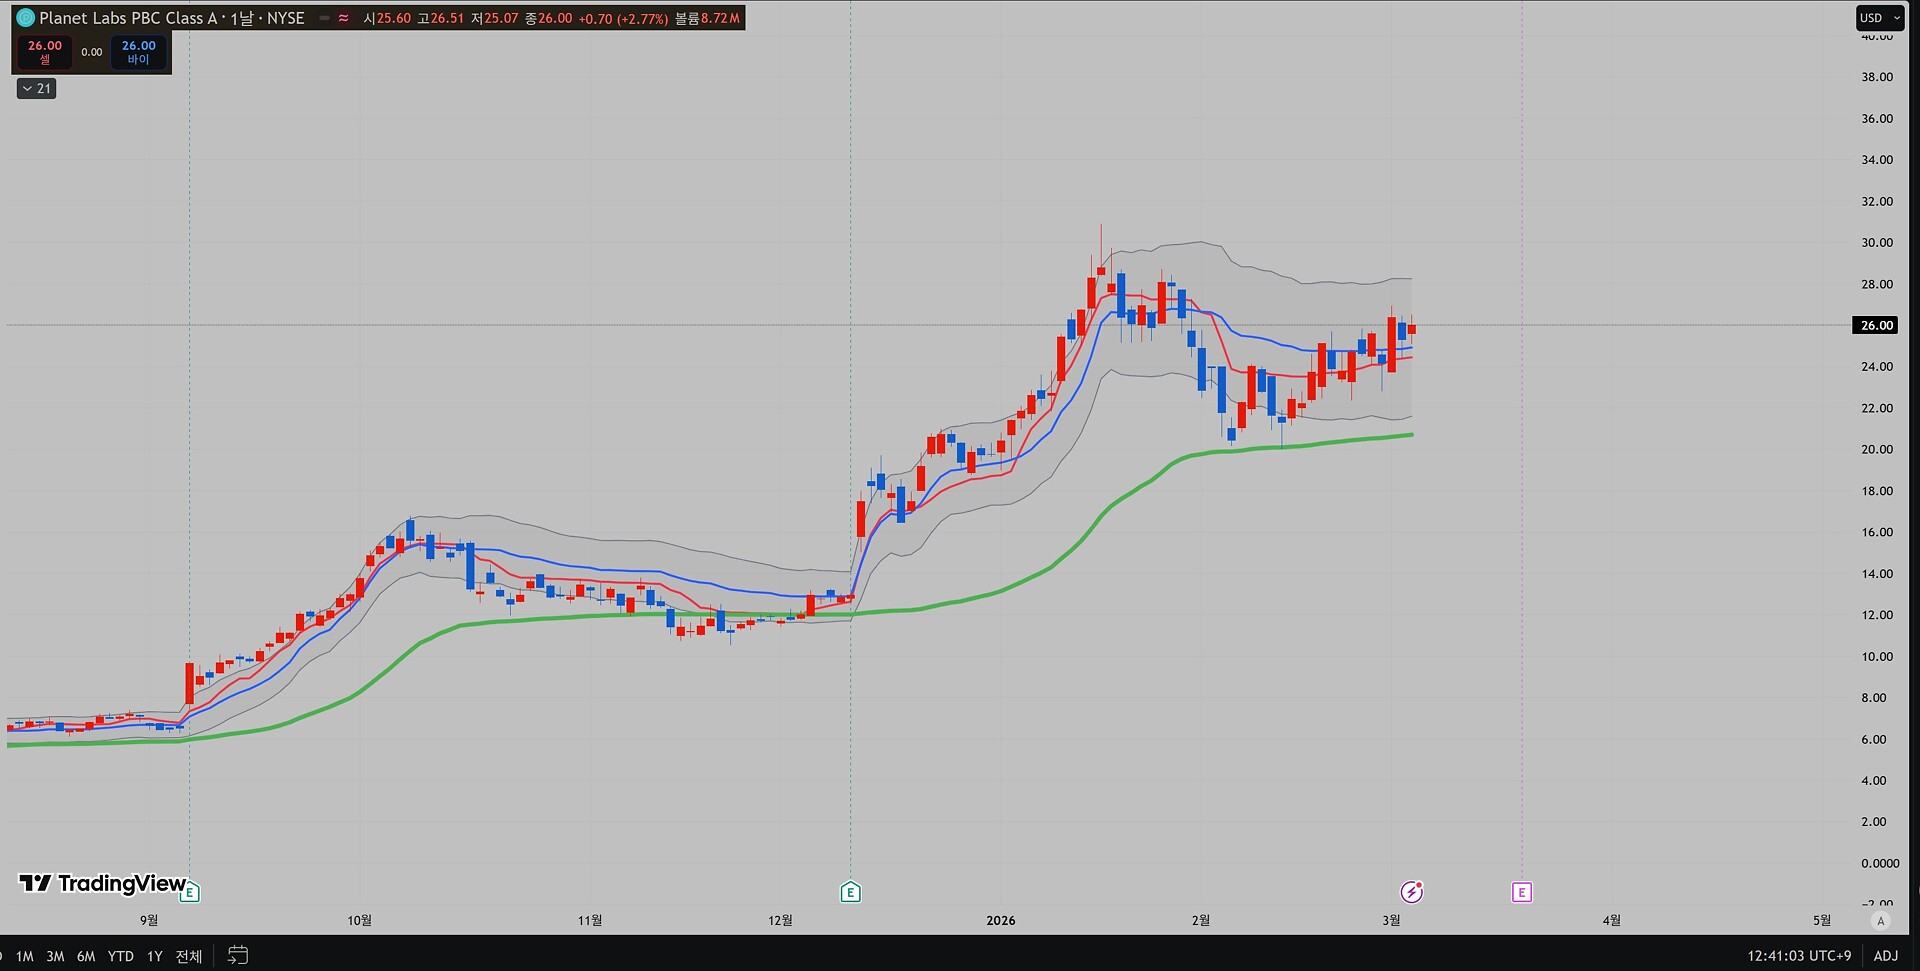Click the 3월 time axis label
Screen dimensions: 1920x971
click(x=1391, y=920)
